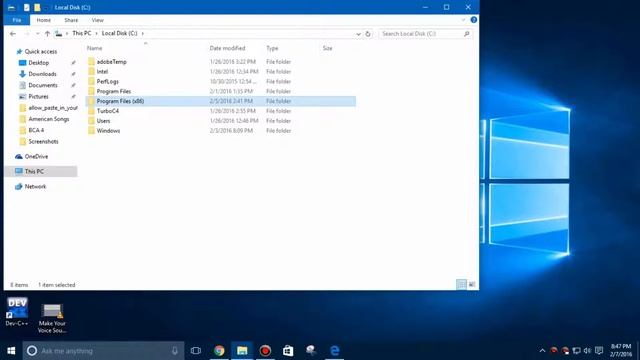Viewport: 640px width, 360px height.
Task: Sort by Date modified column
Action: pyautogui.click(x=227, y=48)
